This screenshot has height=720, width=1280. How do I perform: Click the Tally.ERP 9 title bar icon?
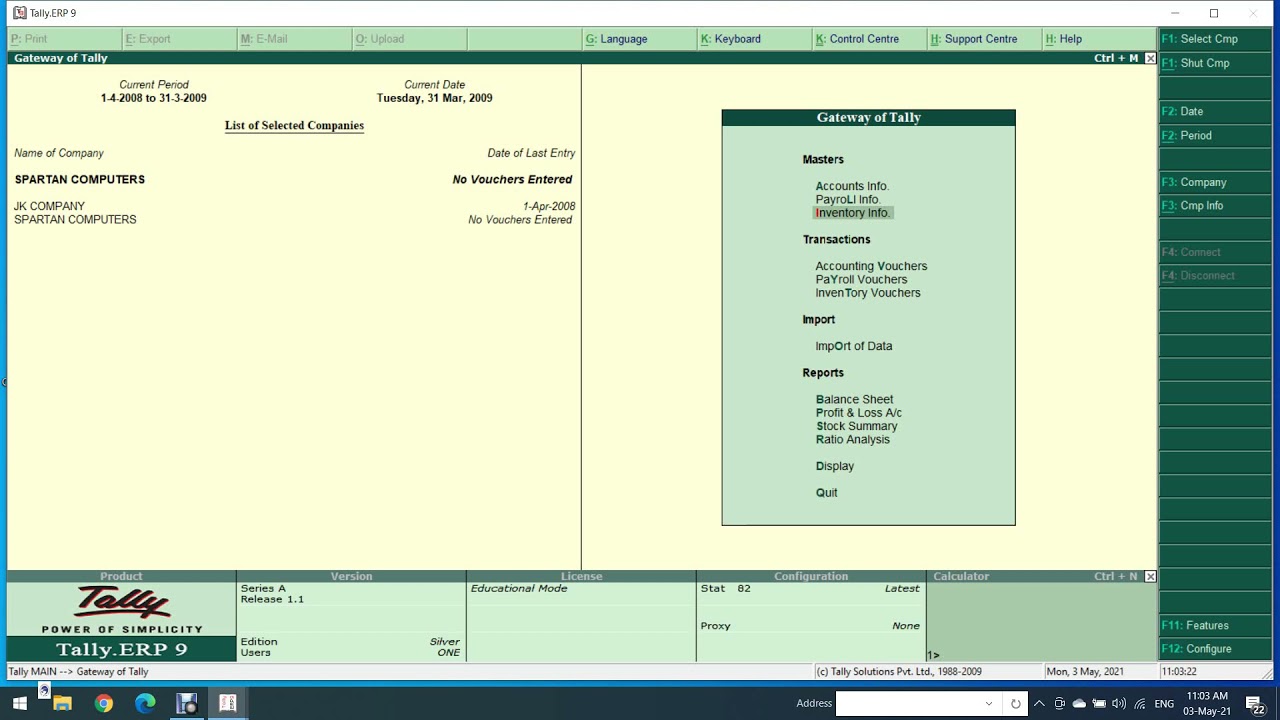pyautogui.click(x=19, y=13)
